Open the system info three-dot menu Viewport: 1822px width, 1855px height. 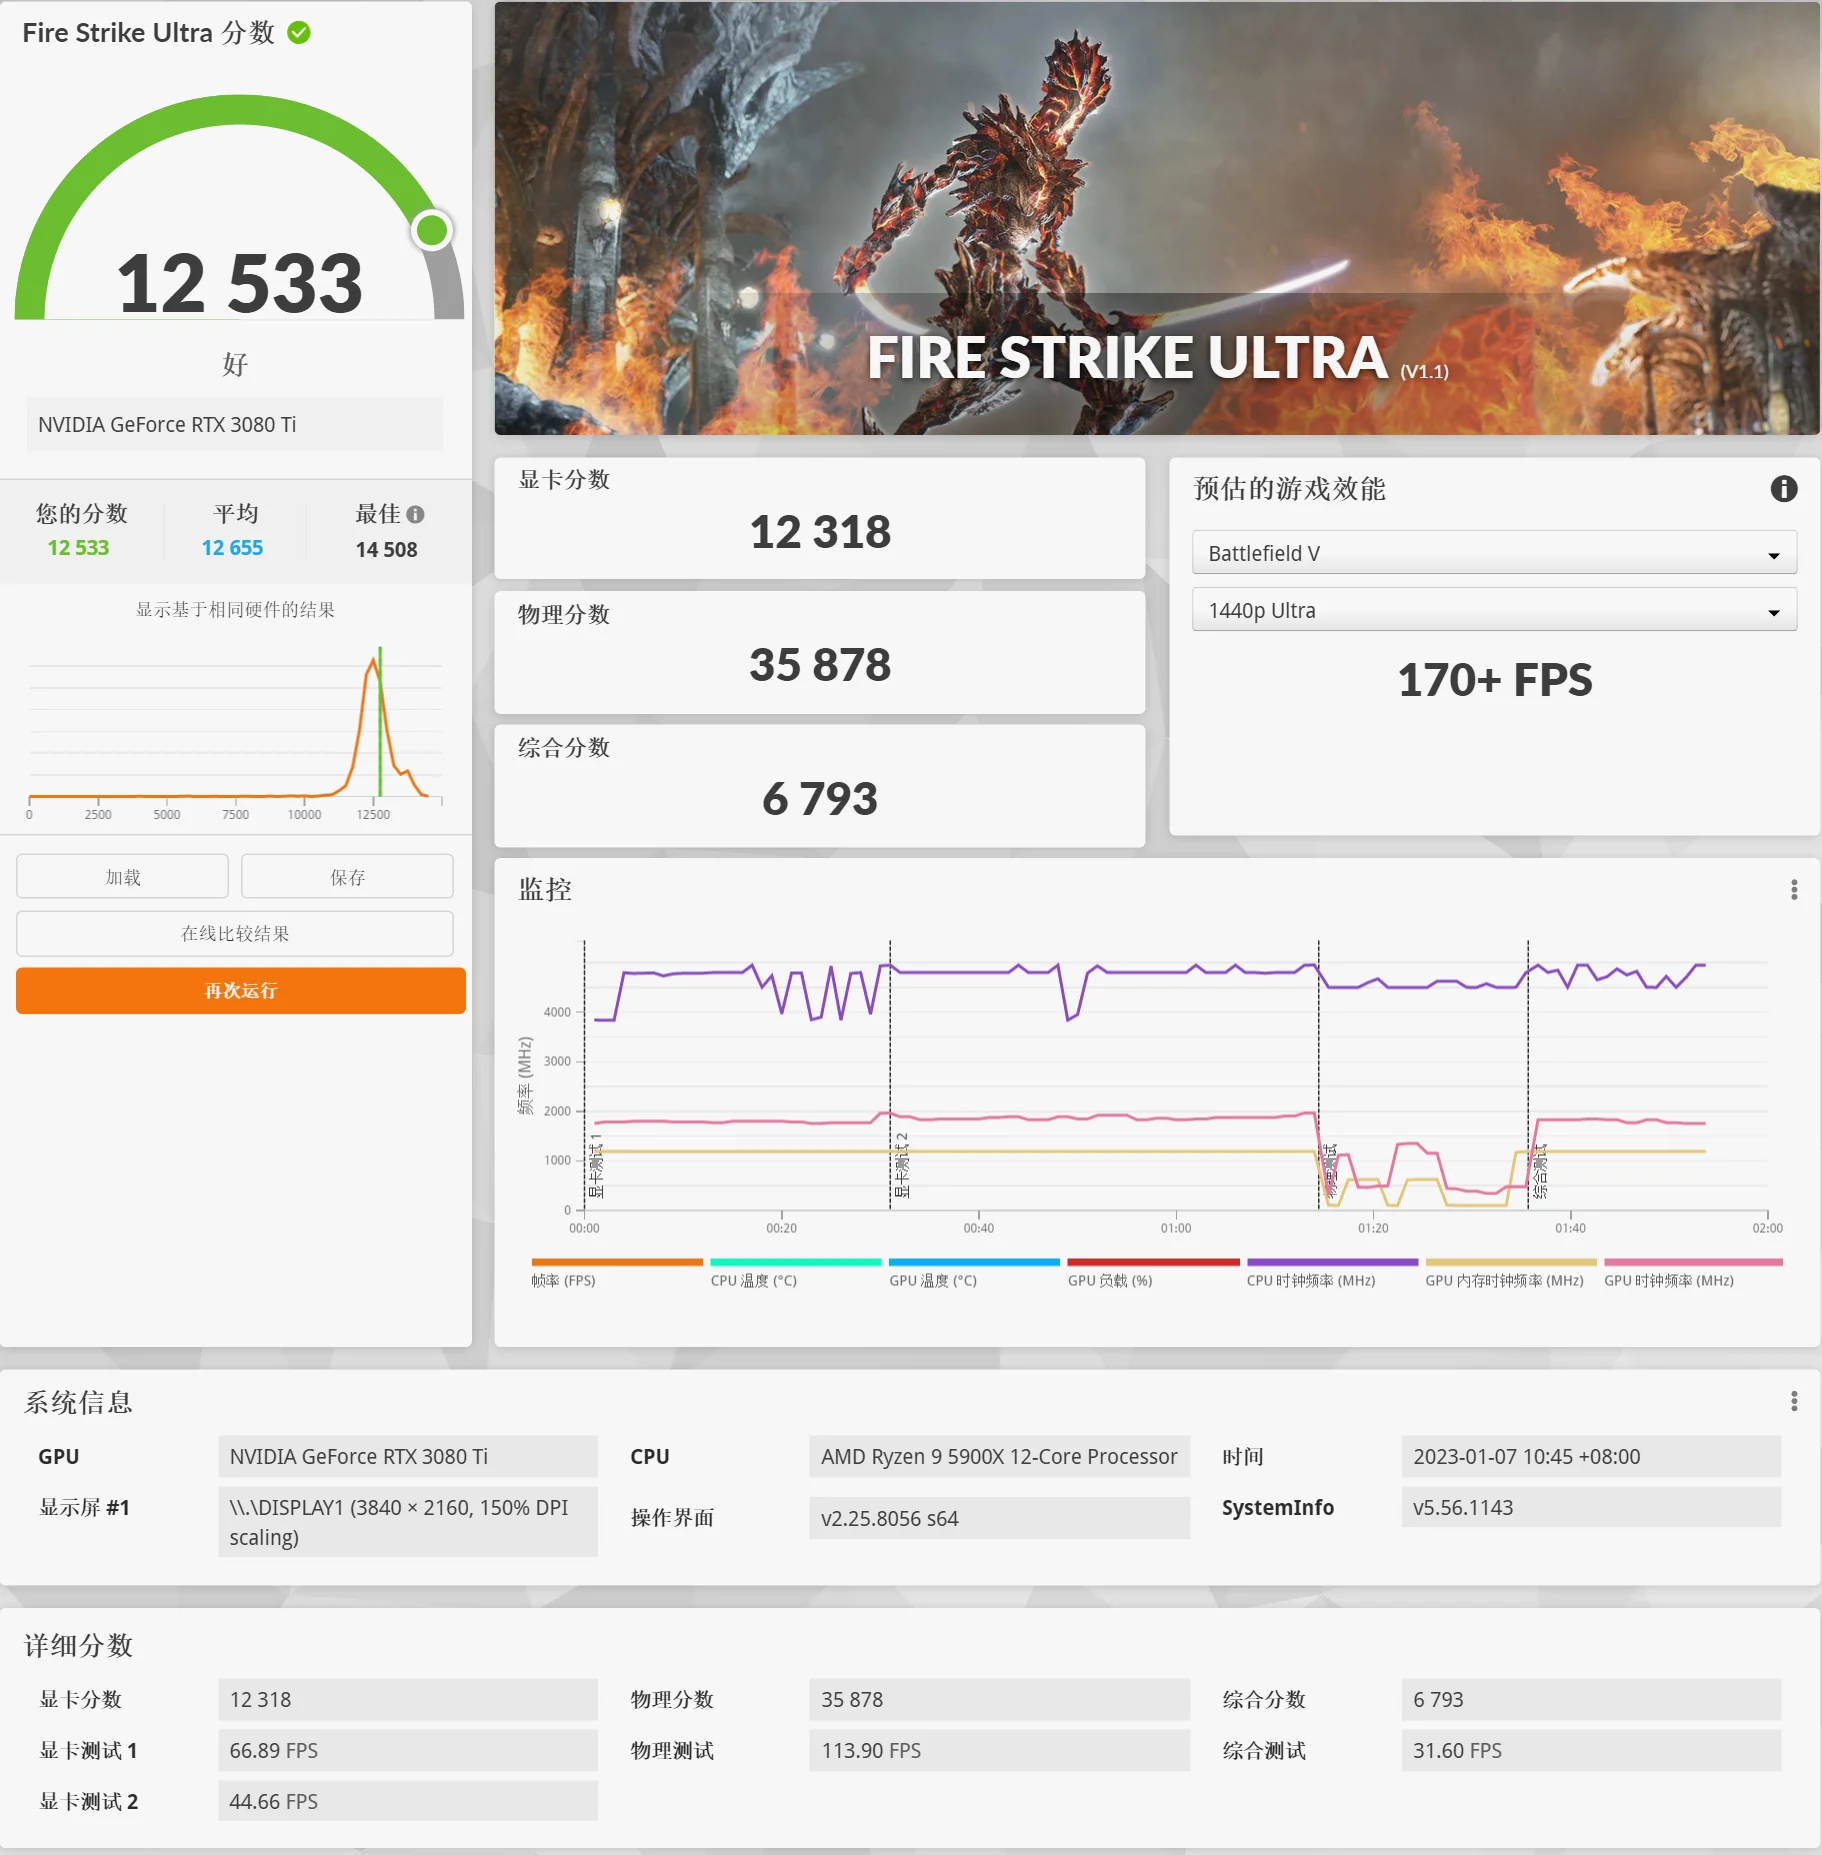tap(1794, 1401)
